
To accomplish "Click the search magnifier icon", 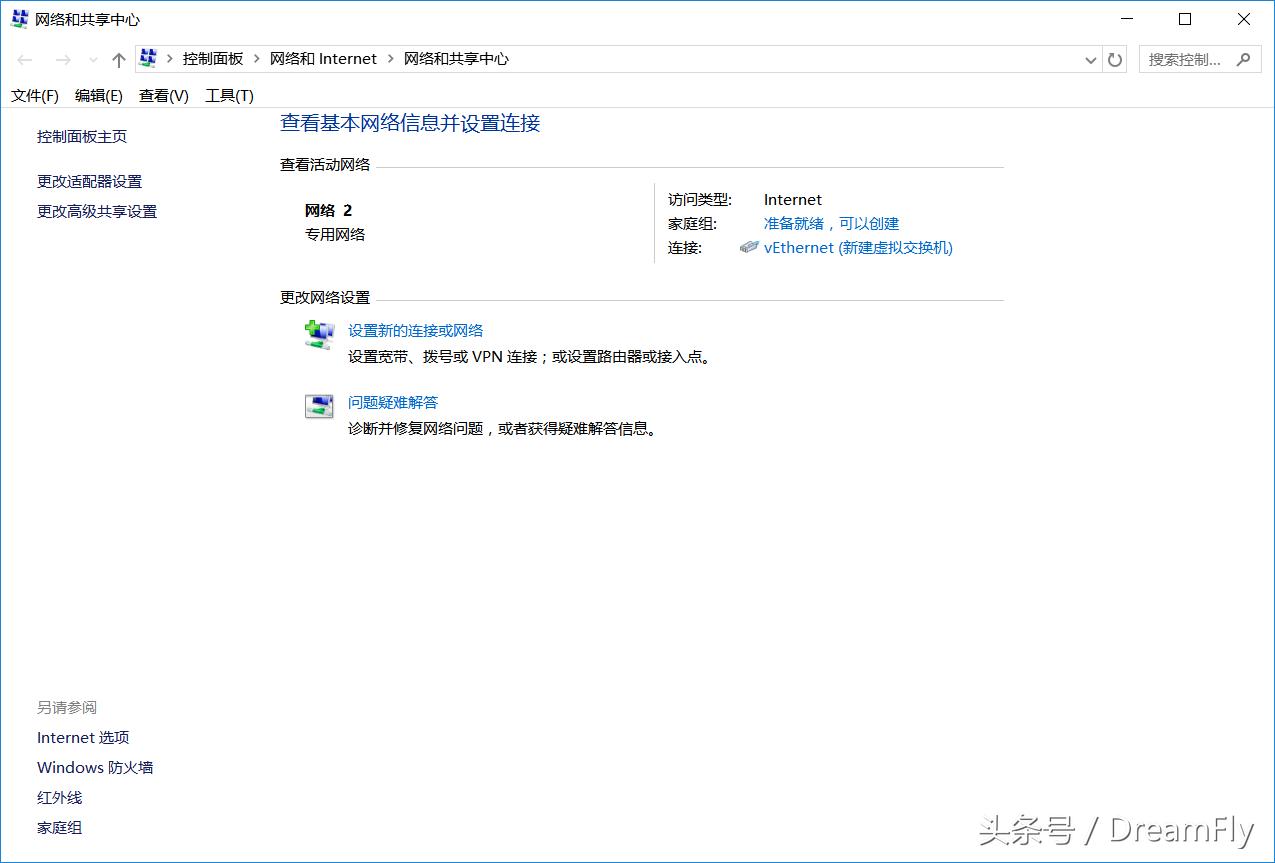I will click(1243, 59).
